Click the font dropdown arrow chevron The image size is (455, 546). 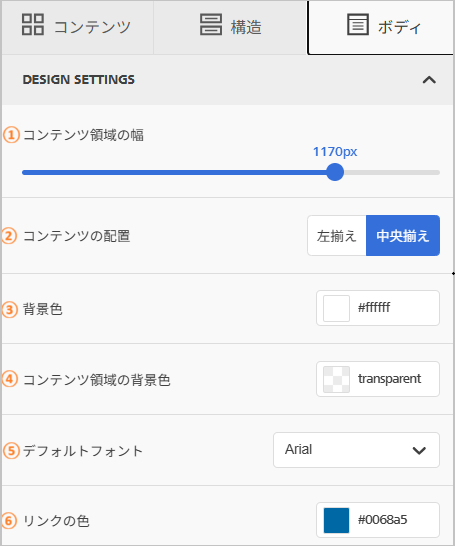click(x=419, y=451)
